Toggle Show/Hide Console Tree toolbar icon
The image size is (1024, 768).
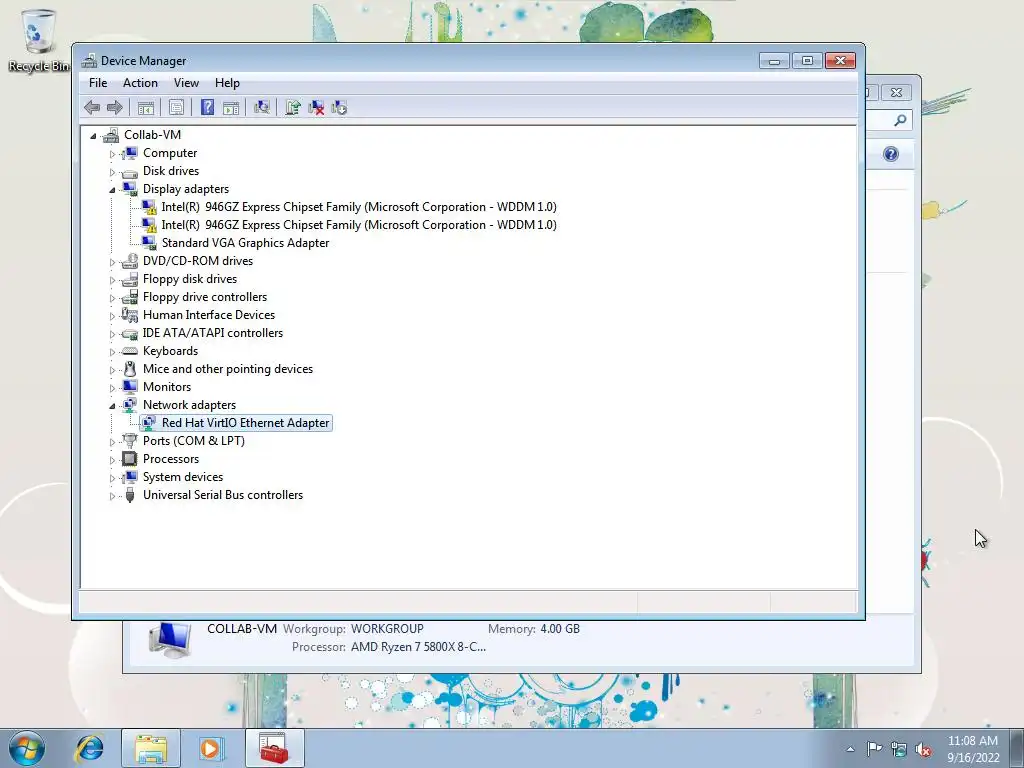pyautogui.click(x=146, y=107)
